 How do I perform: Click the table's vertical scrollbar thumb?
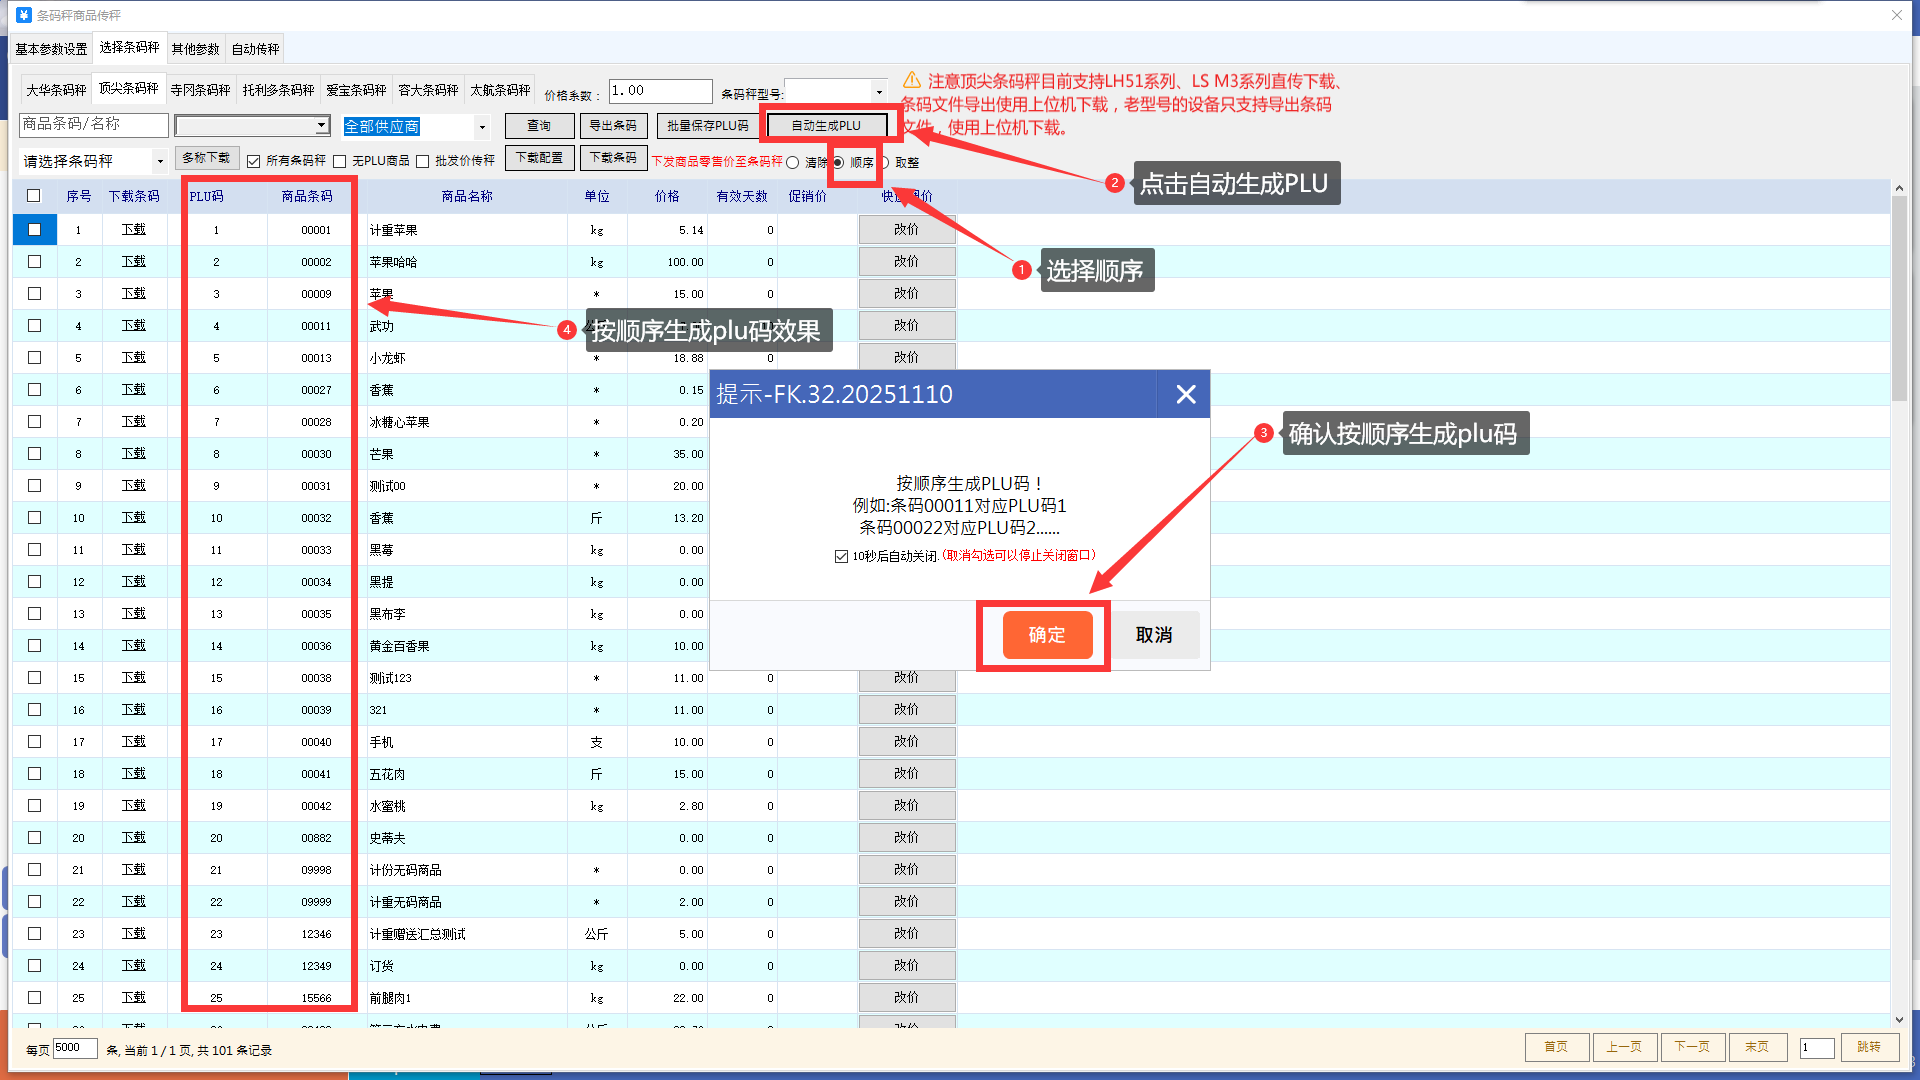[x=1899, y=300]
